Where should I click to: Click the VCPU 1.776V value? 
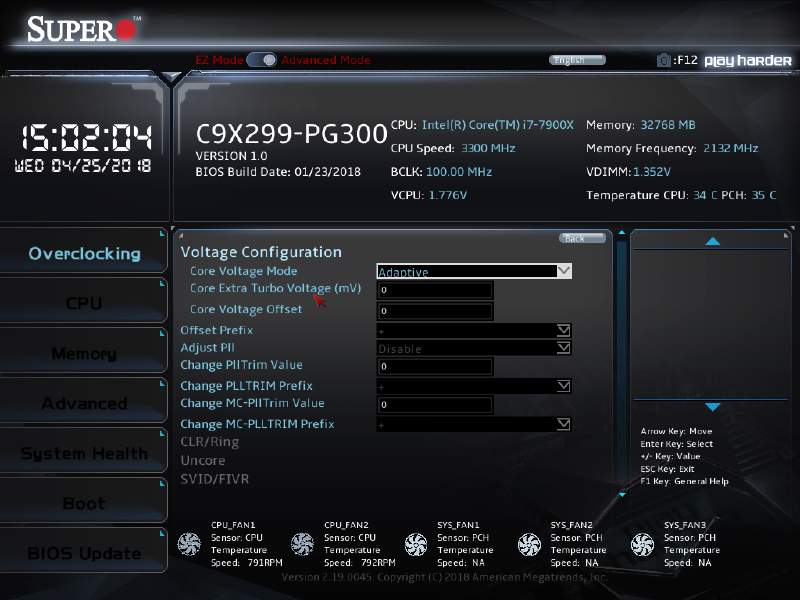[x=448, y=195]
